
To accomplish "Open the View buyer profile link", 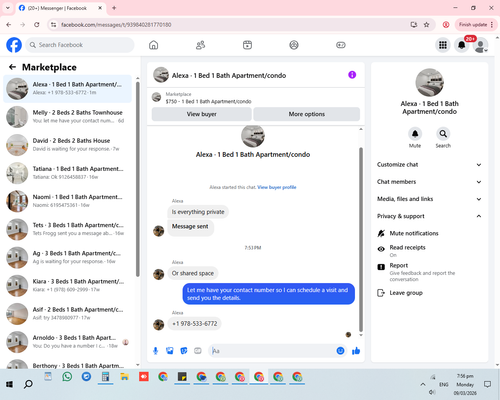I will (277, 187).
